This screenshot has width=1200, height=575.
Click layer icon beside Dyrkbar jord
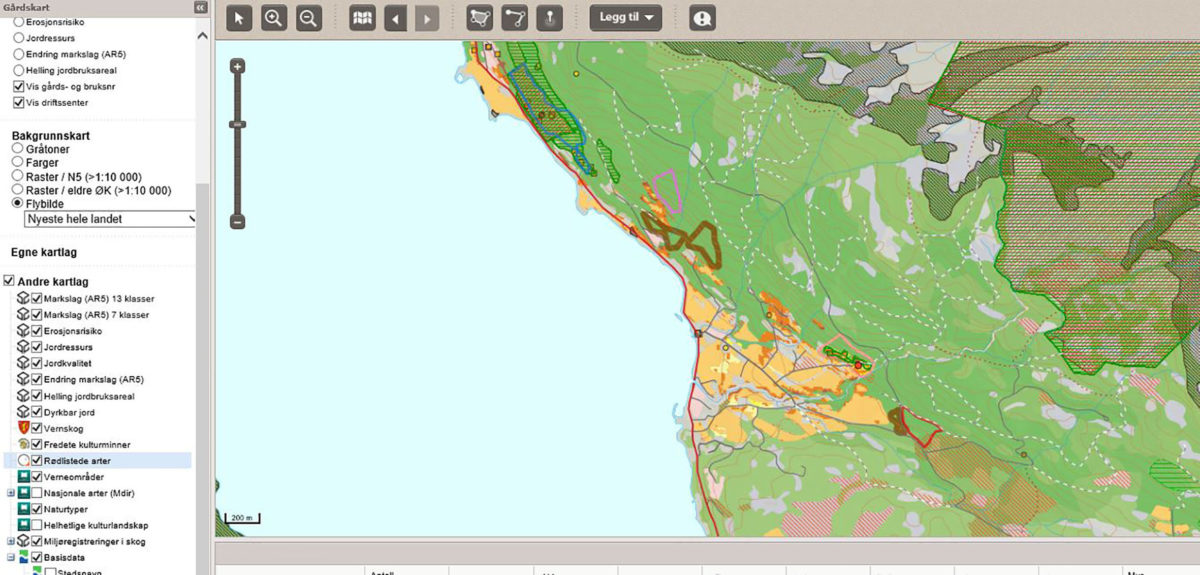pyautogui.click(x=22, y=412)
